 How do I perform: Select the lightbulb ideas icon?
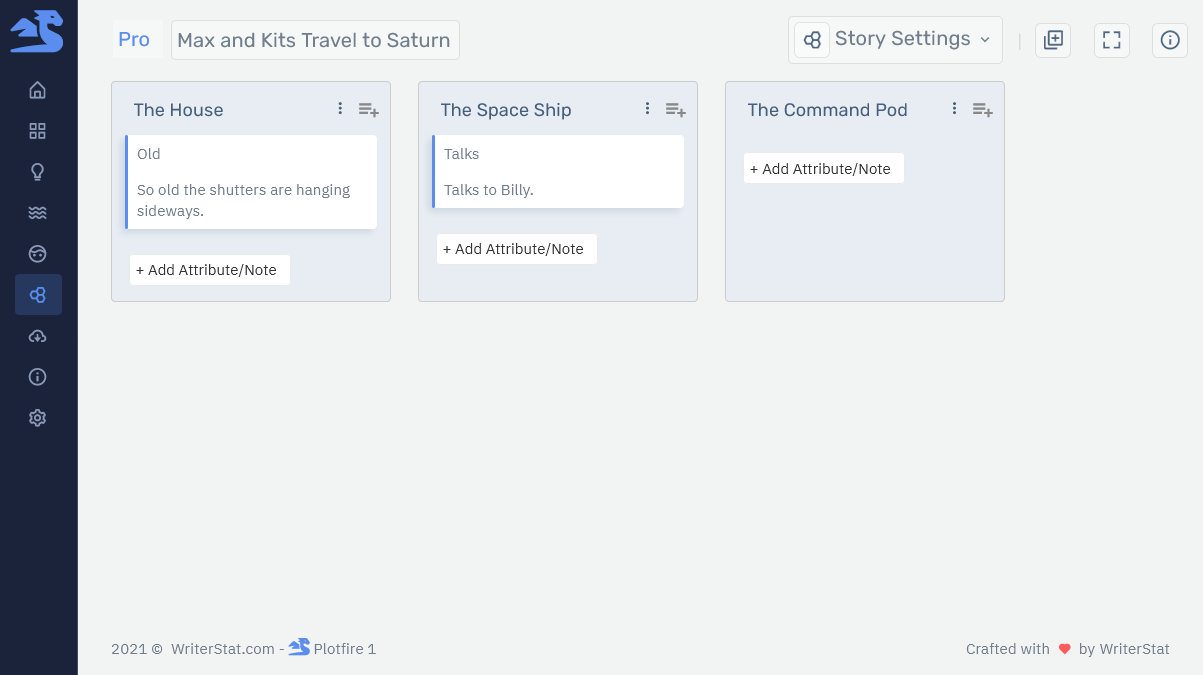pyautogui.click(x=38, y=171)
